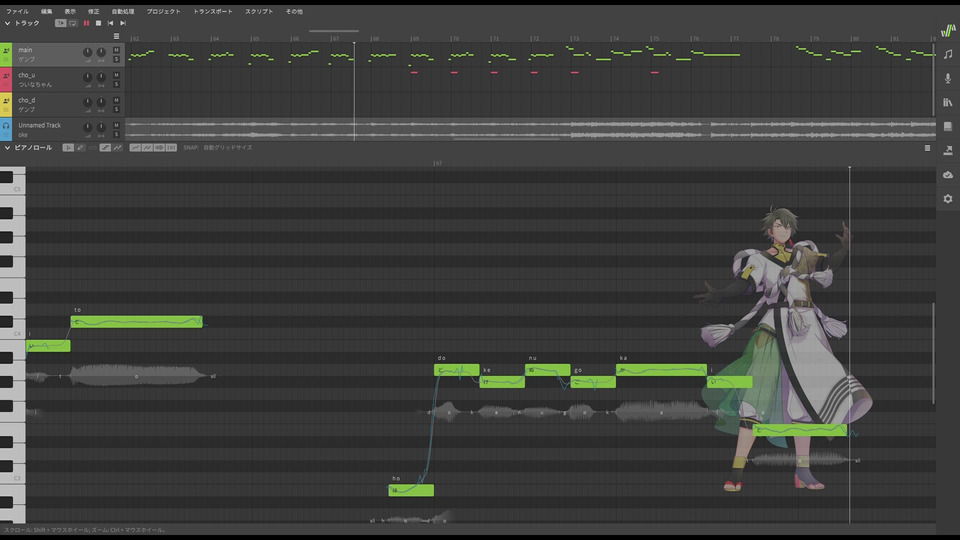The width and height of the screenshot is (960, 540).
Task: Mute the main track
Action: 116,50
